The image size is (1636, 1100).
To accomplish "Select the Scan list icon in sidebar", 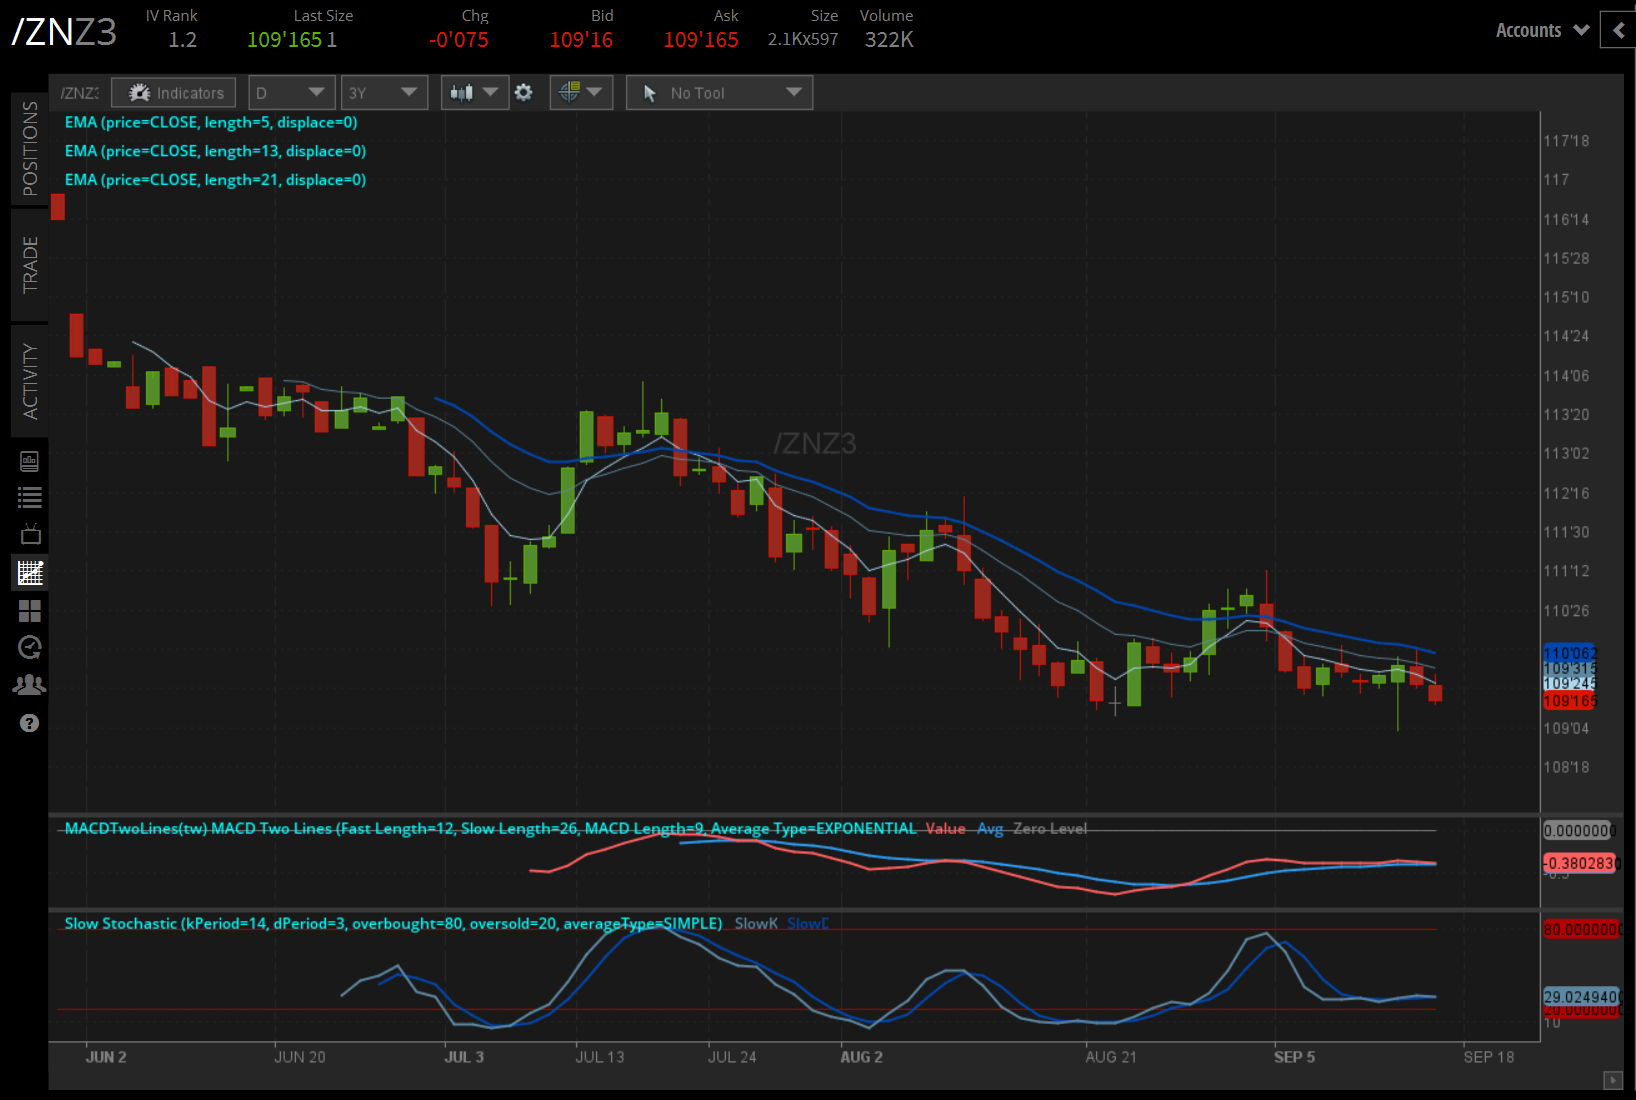I will (x=29, y=497).
